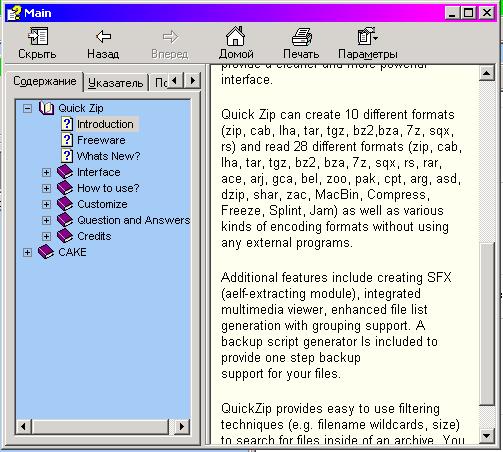Viewport: 503px width, 452px height.
Task: Maximize the Main help window
Action: 468,13
